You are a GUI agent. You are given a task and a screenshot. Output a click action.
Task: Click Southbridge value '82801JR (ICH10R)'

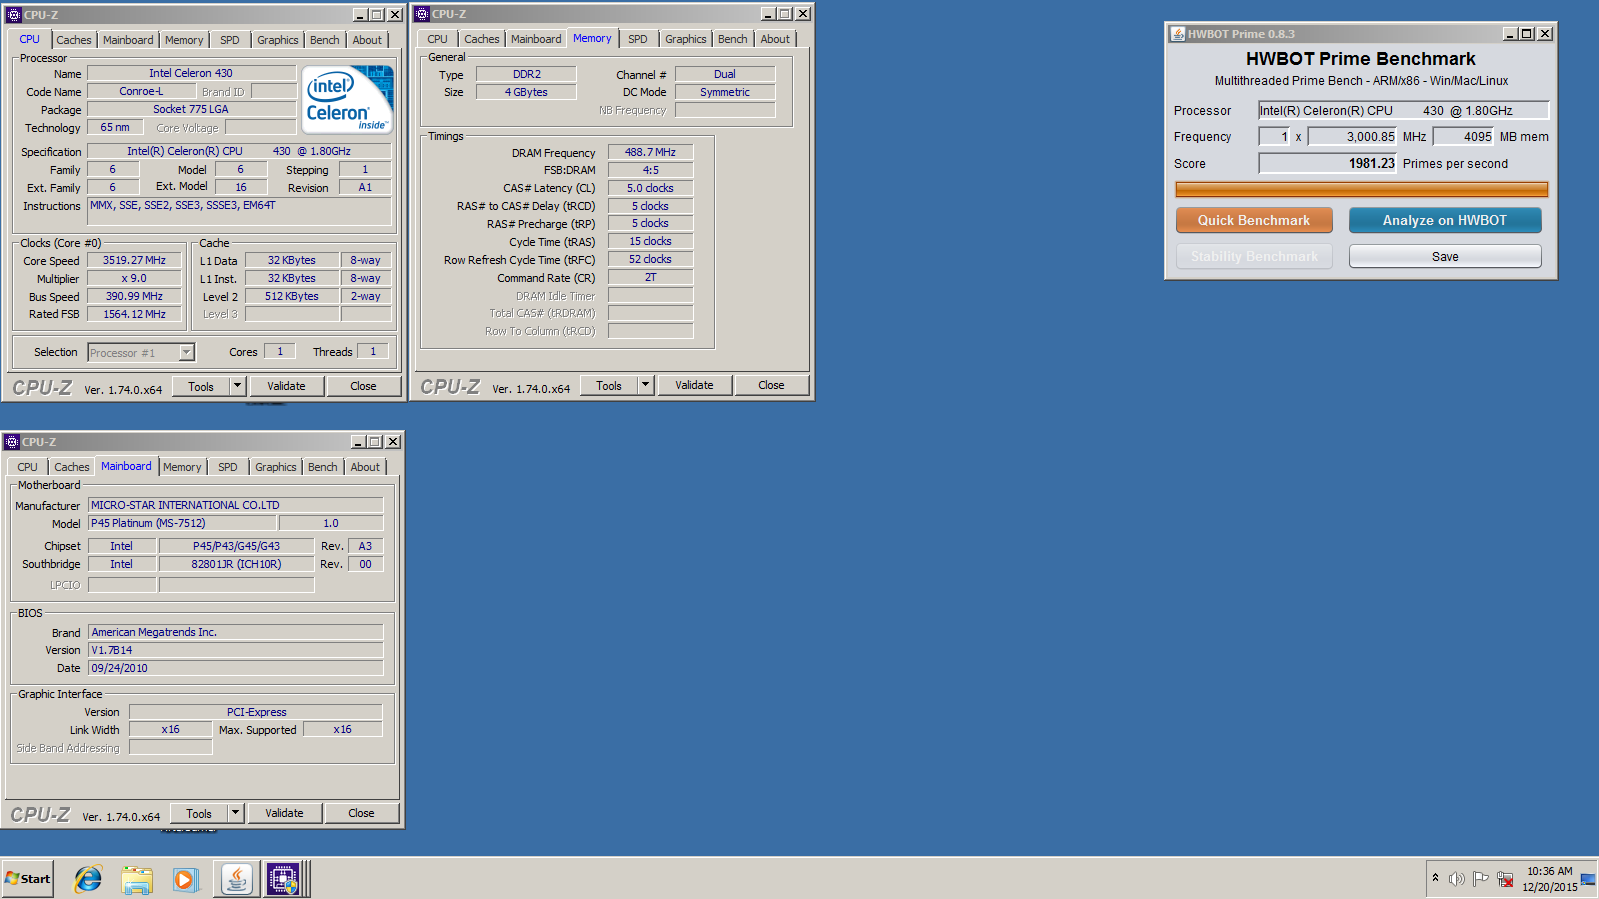(236, 564)
